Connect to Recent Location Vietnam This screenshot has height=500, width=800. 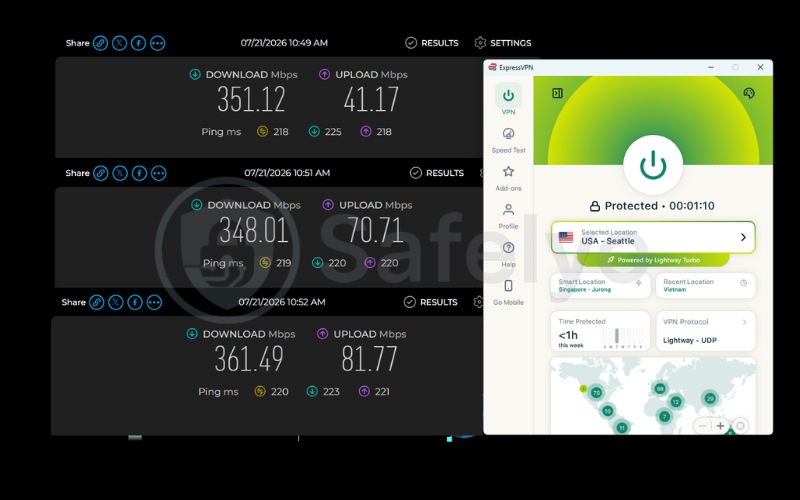click(706, 285)
